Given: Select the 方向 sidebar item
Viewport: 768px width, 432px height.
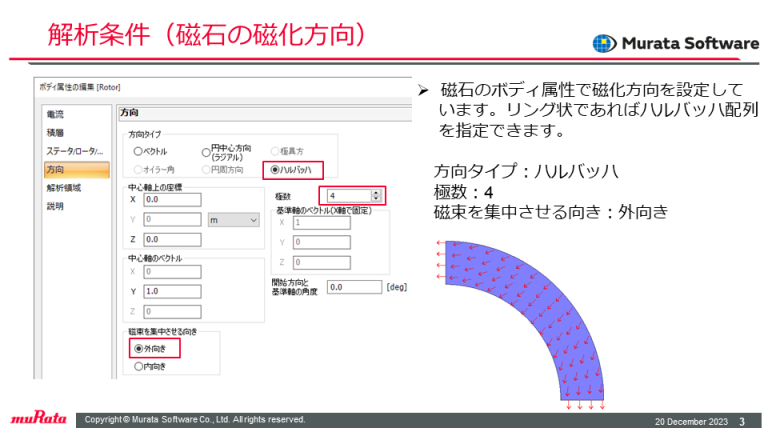Looking at the screenshot, I should (x=56, y=169).
